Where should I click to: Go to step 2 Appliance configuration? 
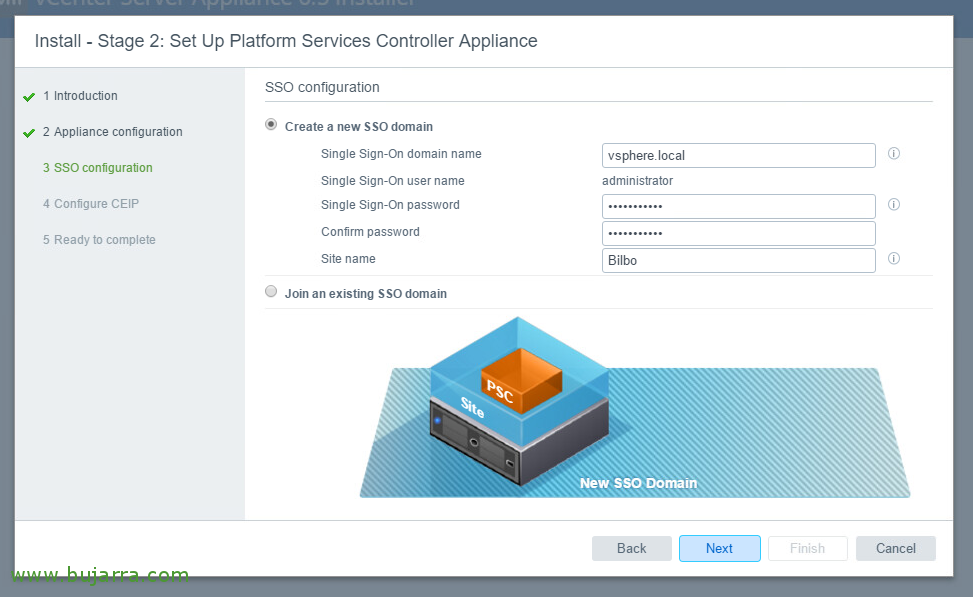coord(112,132)
